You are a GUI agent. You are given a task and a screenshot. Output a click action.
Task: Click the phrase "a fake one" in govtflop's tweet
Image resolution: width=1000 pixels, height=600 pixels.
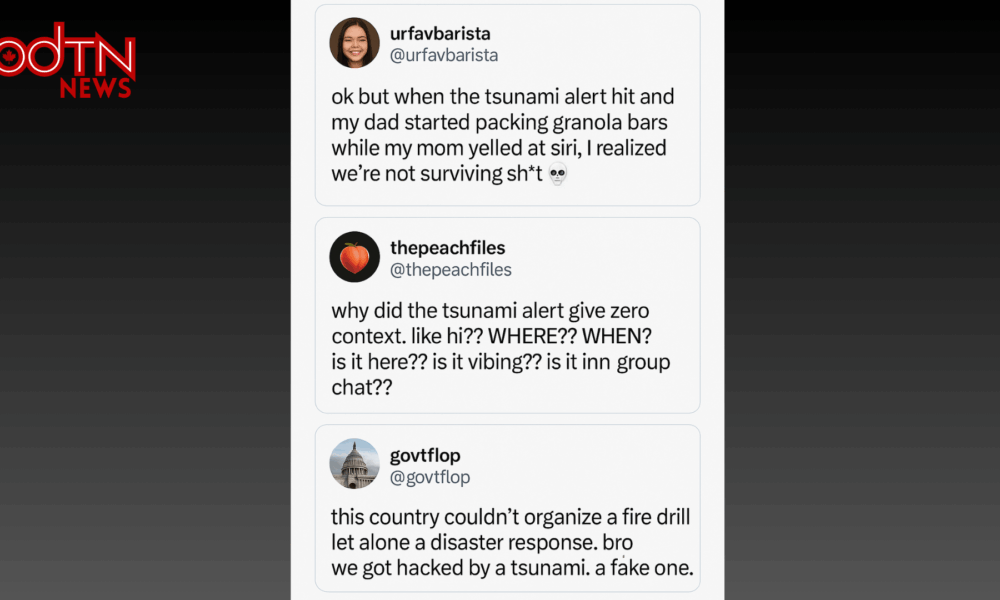644,570
